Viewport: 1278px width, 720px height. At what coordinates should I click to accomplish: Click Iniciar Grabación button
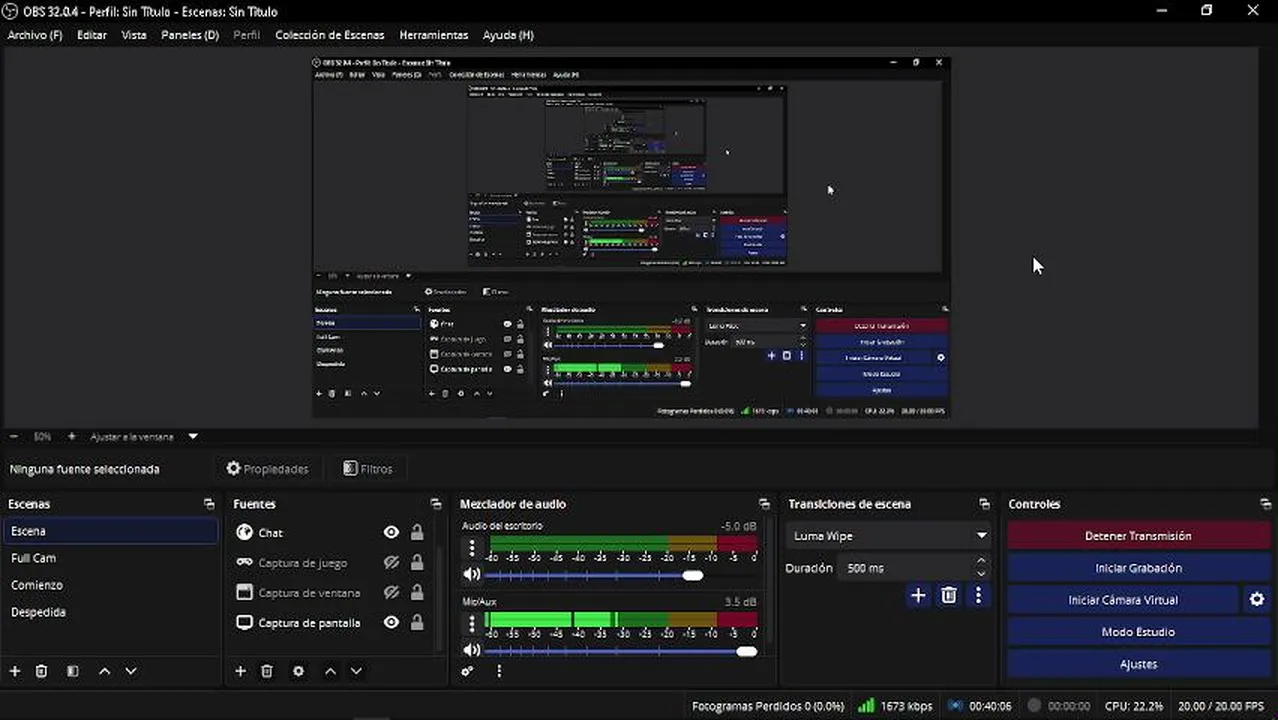pos(1138,568)
